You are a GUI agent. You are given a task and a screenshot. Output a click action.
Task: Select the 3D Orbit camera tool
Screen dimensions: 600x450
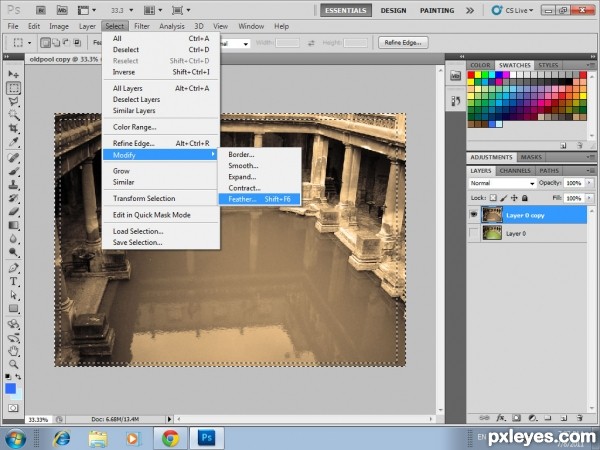pyautogui.click(x=14, y=338)
